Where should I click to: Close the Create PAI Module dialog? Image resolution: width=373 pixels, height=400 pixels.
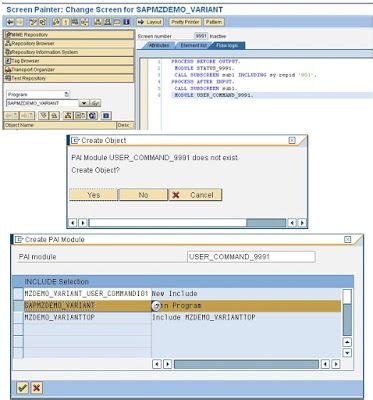coord(348,239)
